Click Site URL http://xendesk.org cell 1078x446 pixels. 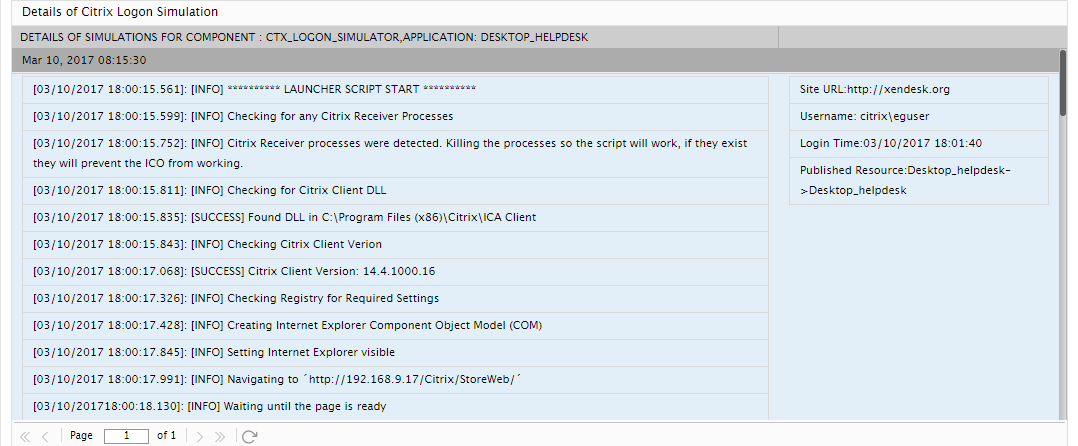pos(919,90)
